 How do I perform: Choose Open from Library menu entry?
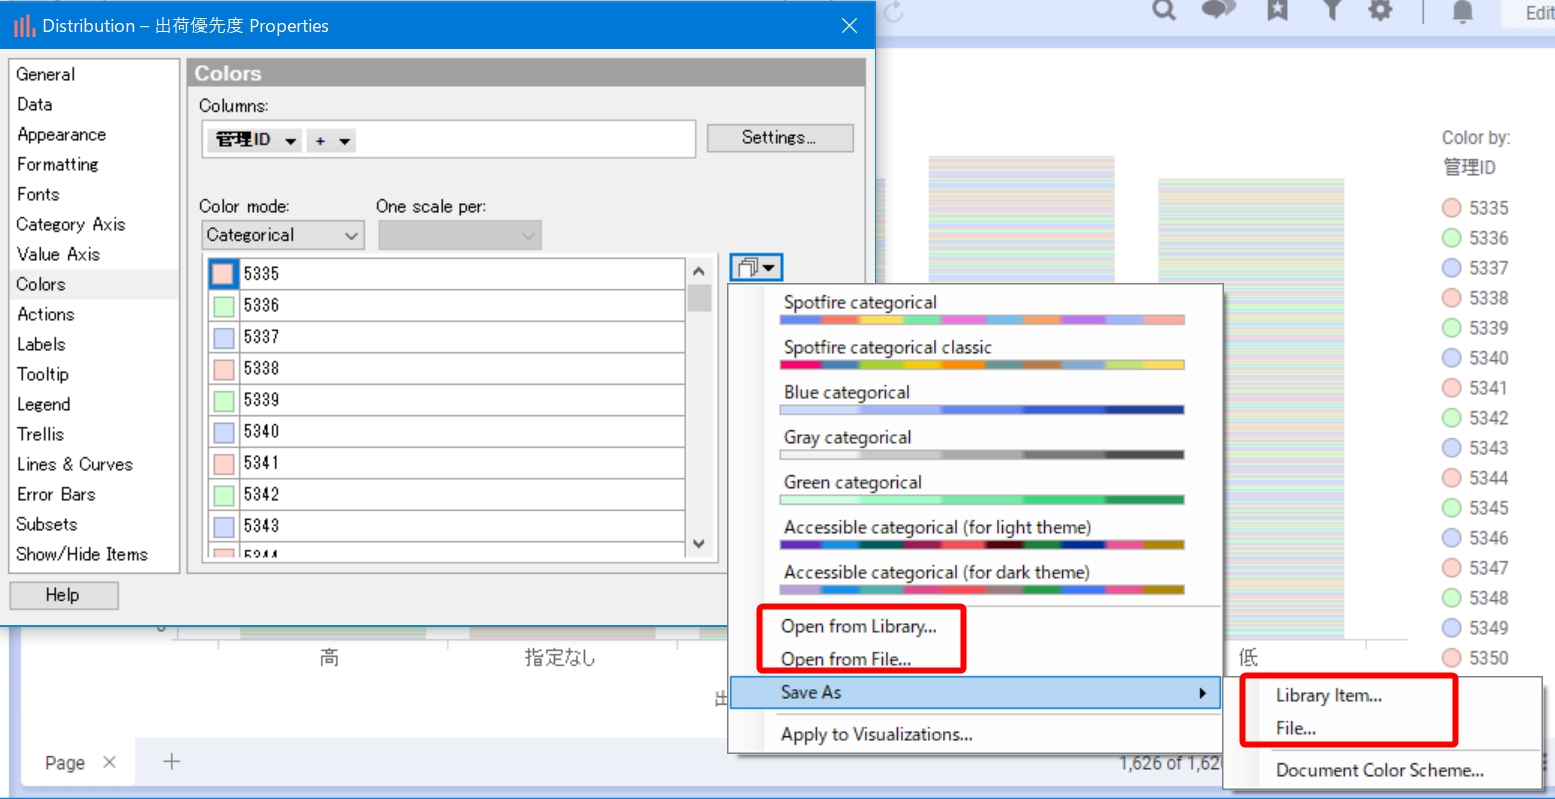[858, 627]
